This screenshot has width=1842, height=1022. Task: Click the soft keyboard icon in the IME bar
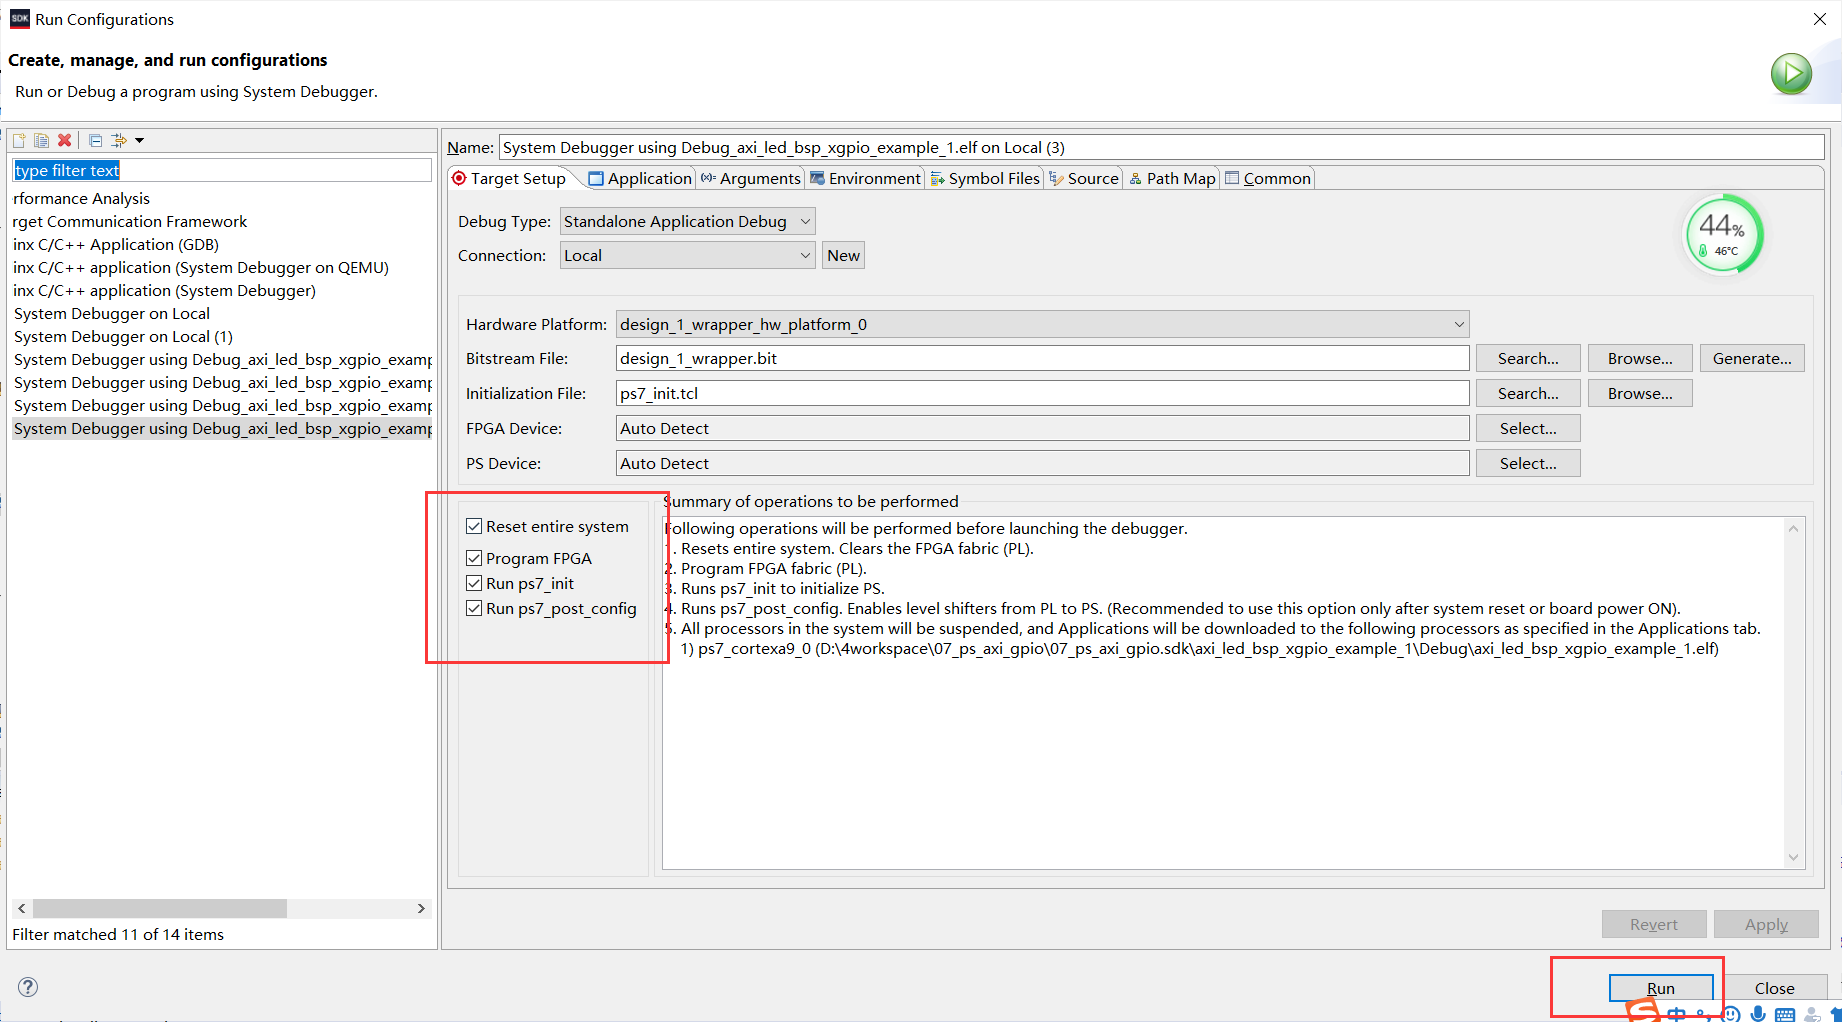click(1785, 1015)
